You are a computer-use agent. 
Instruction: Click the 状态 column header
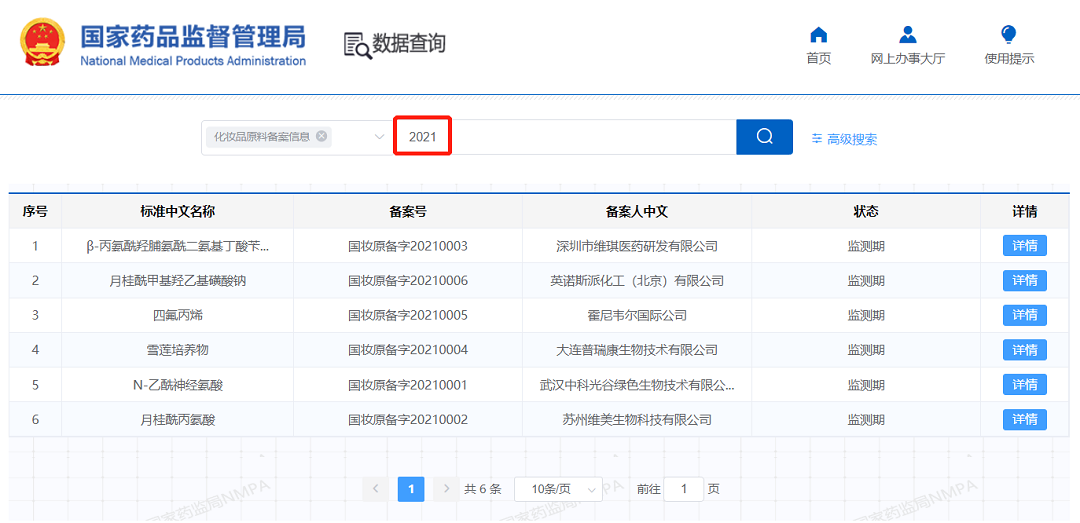(x=866, y=212)
